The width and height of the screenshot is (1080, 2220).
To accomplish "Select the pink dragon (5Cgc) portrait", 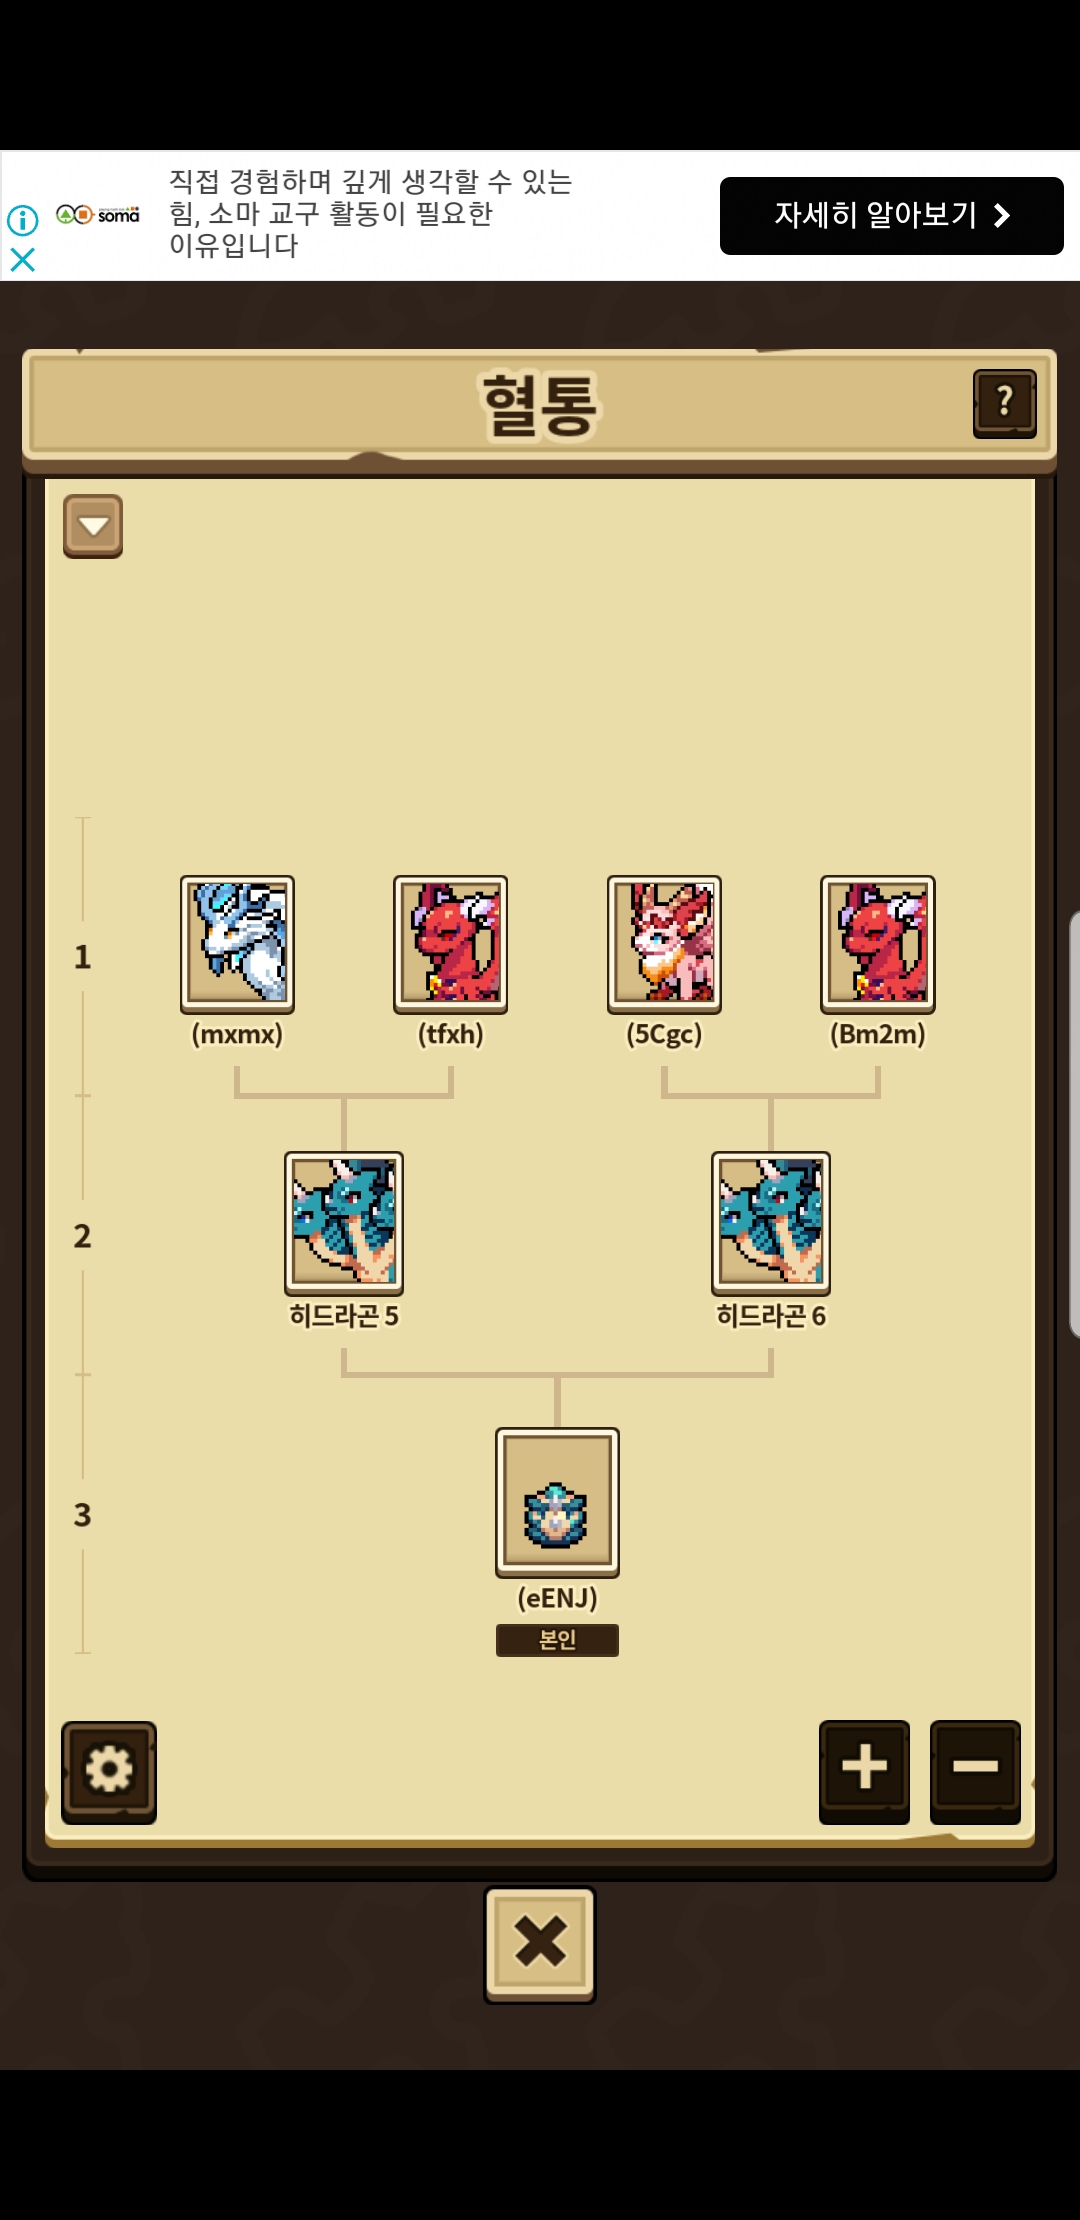I will click(664, 945).
